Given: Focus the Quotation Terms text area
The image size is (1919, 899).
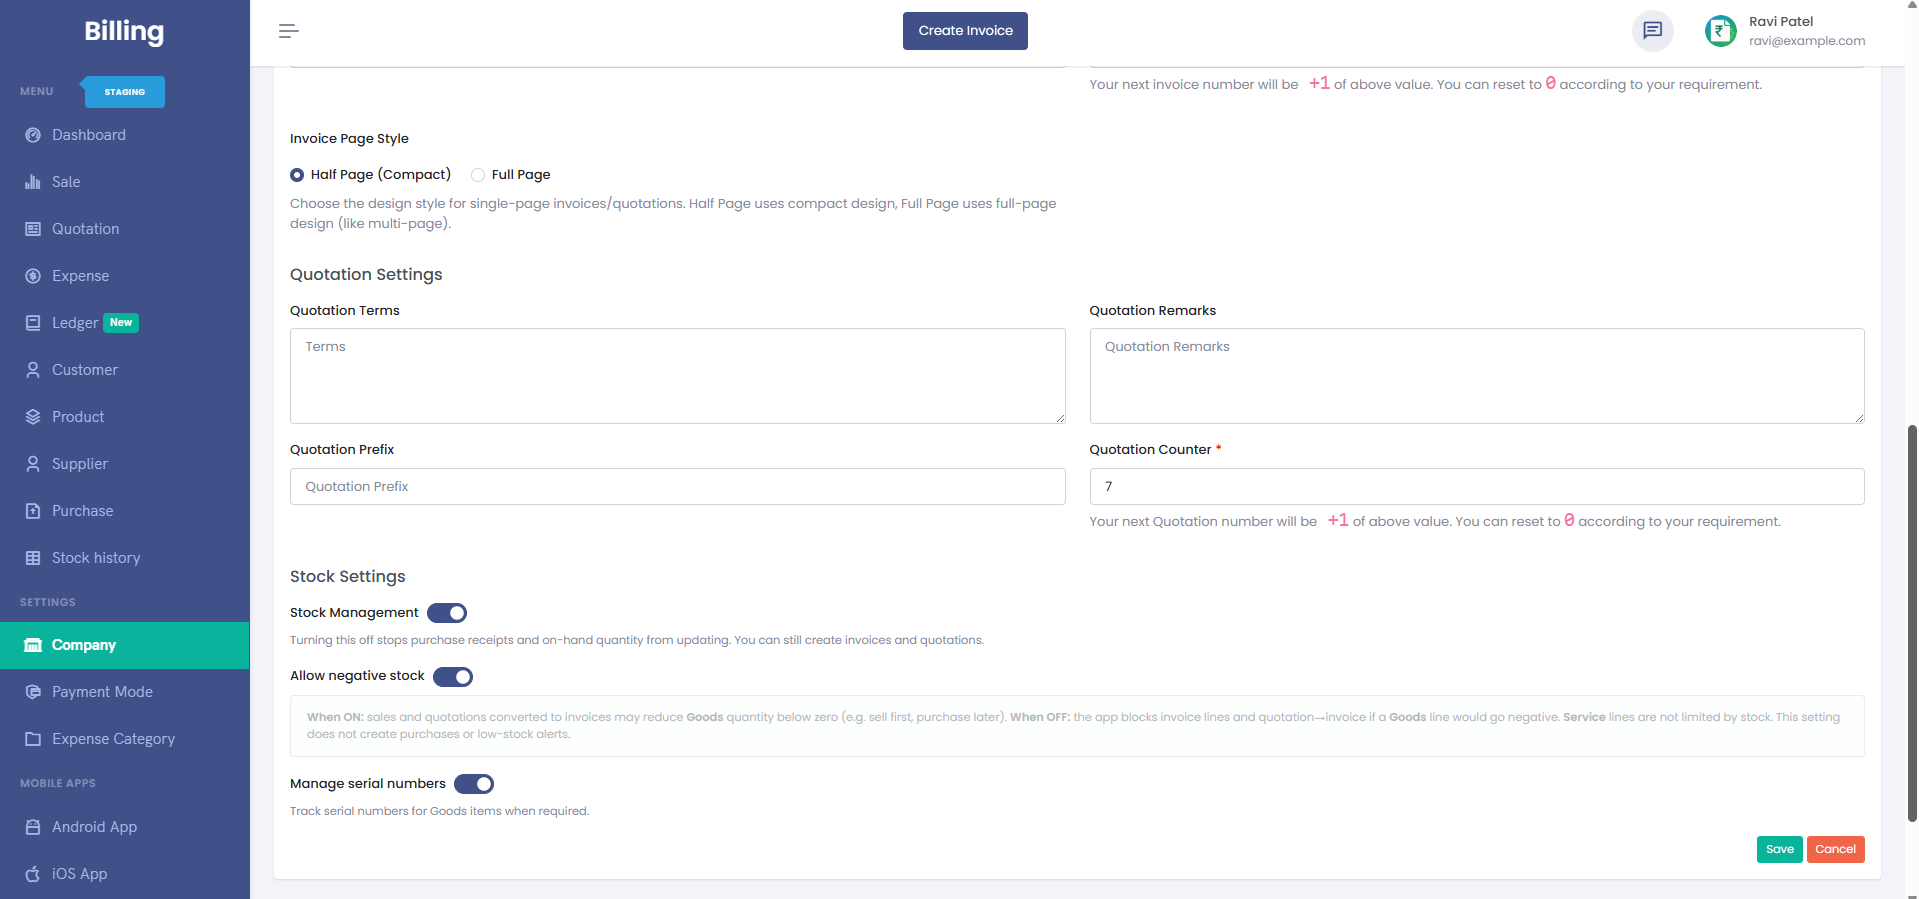Looking at the screenshot, I should click(x=677, y=376).
